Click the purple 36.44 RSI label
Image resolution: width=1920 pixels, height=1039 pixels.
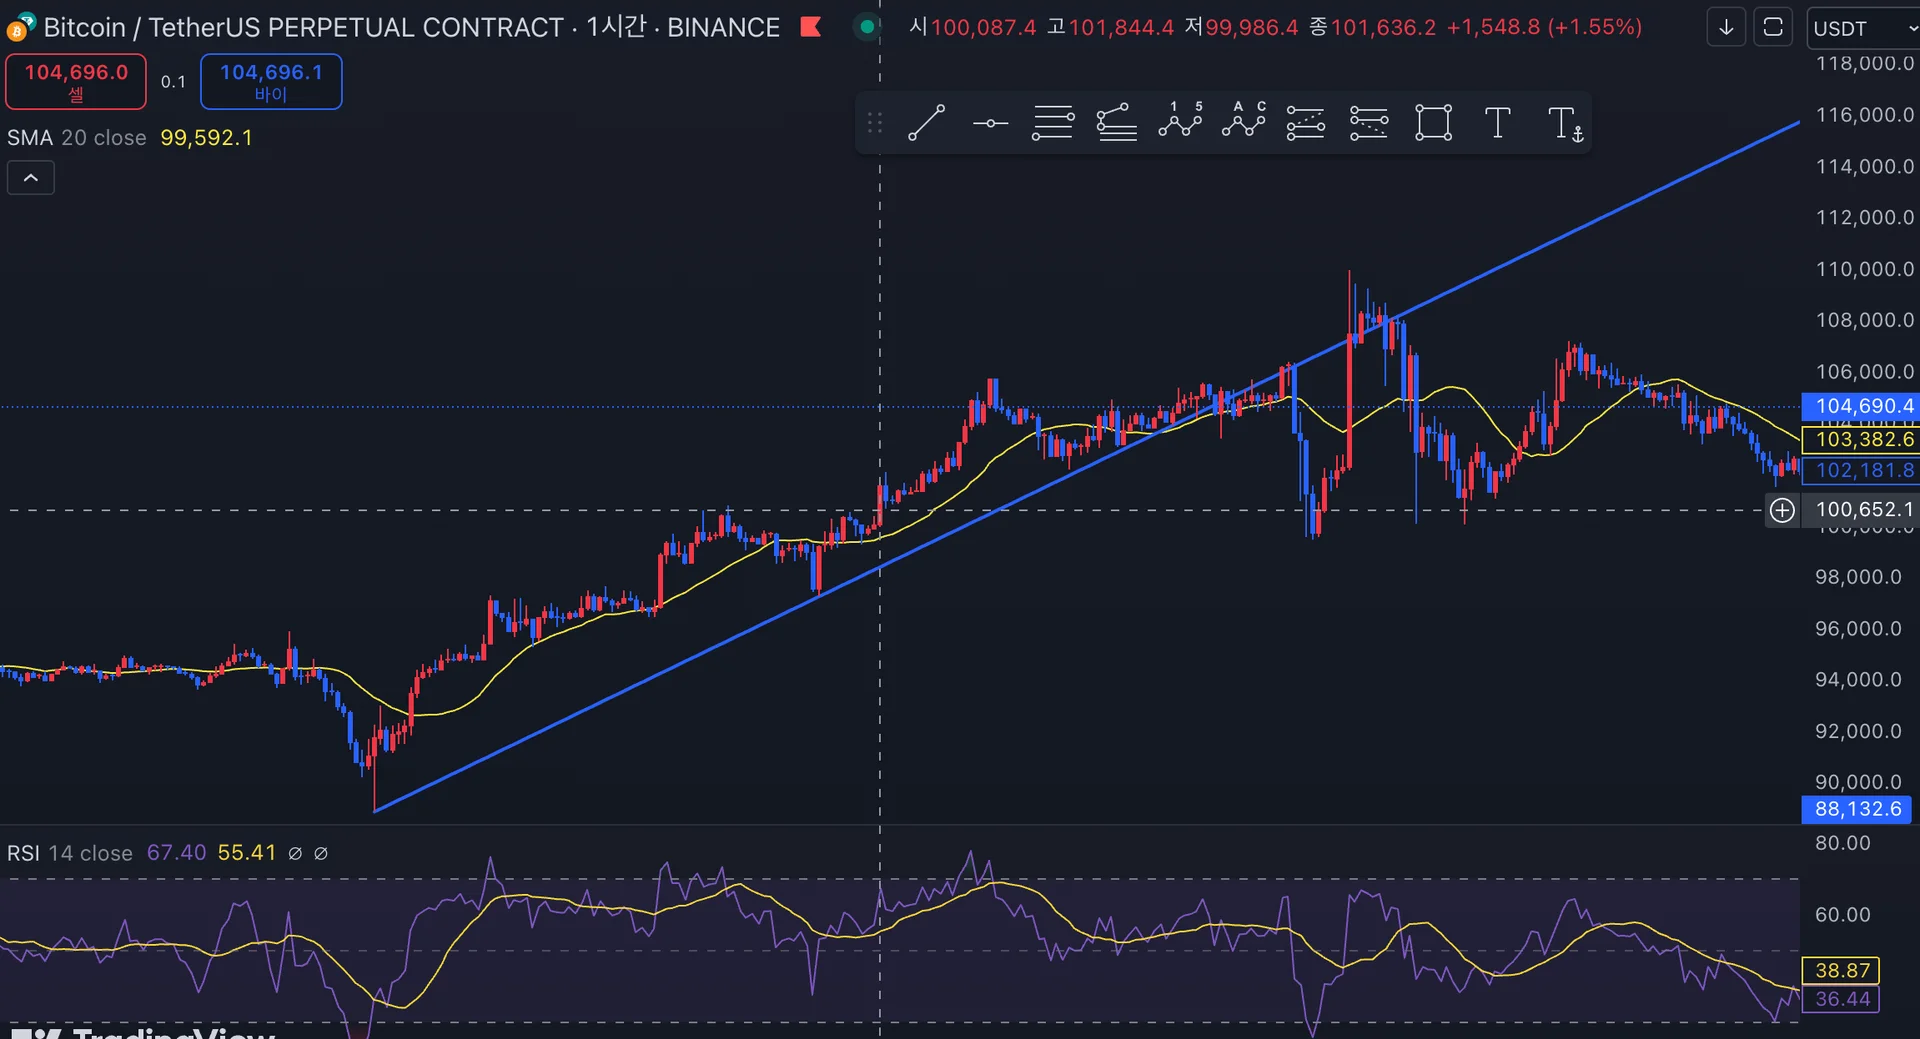tap(1841, 999)
